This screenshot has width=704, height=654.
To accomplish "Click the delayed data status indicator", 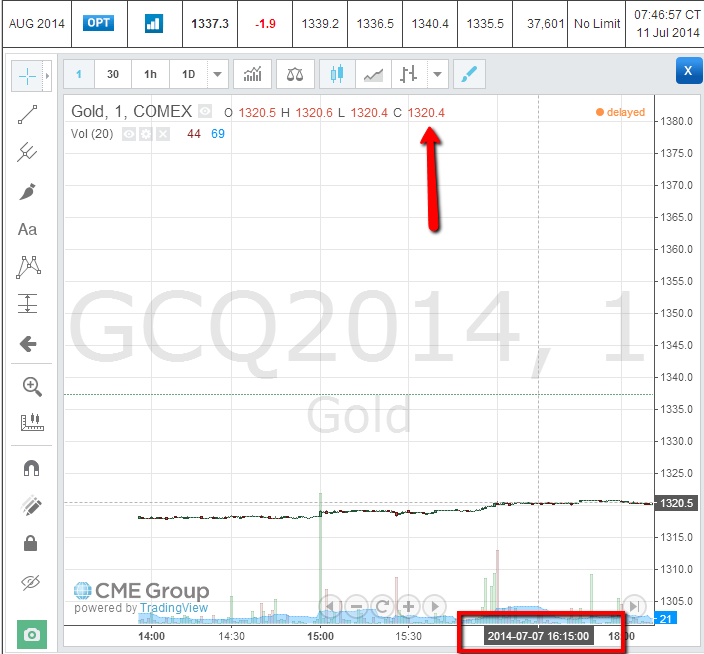I will [x=620, y=112].
